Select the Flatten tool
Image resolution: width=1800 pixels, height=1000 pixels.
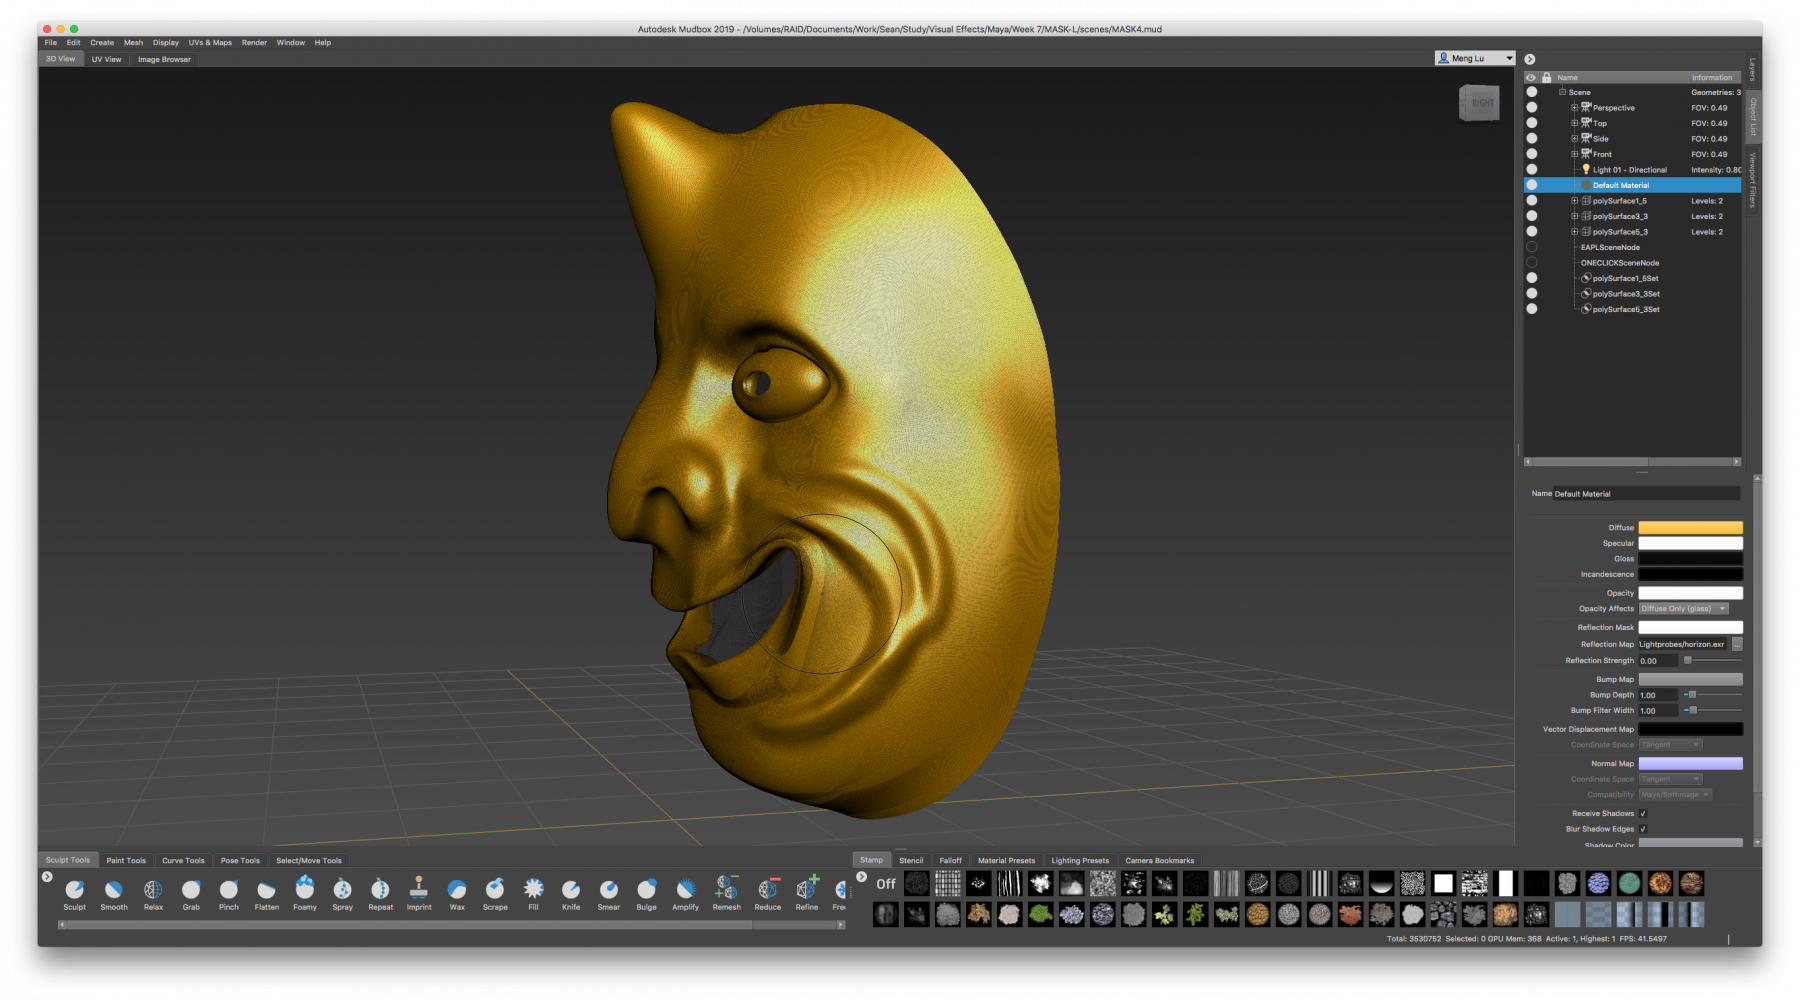(x=267, y=892)
